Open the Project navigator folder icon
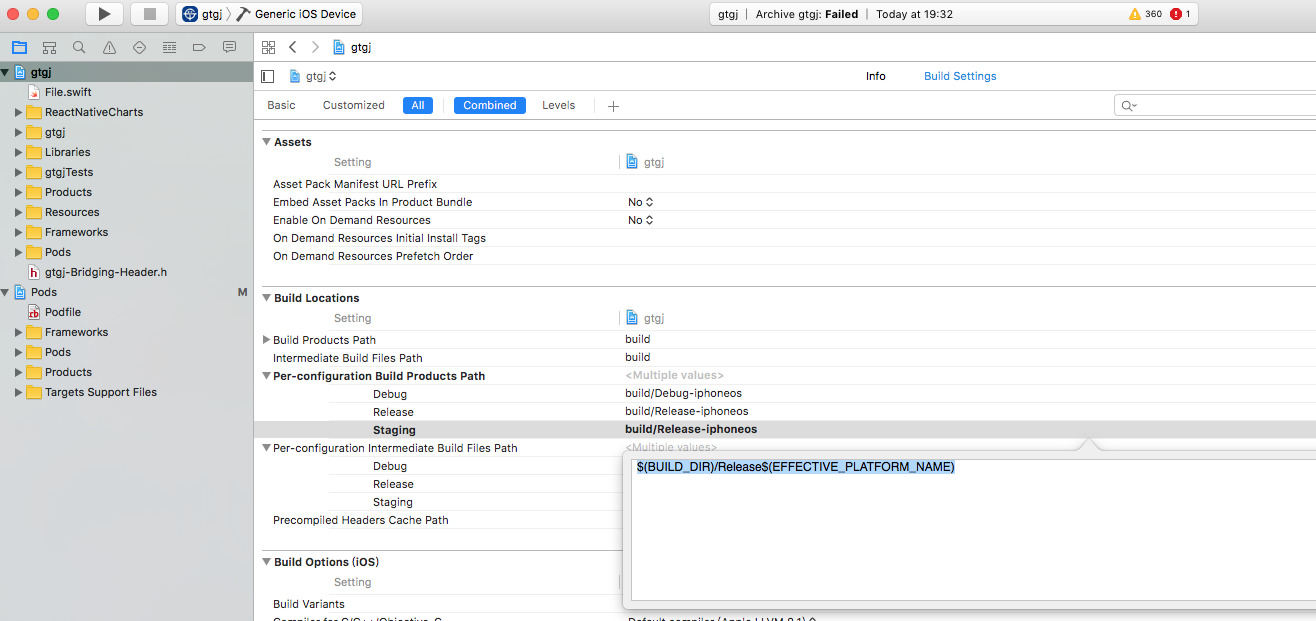This screenshot has height=621, width=1316. pyautogui.click(x=19, y=47)
